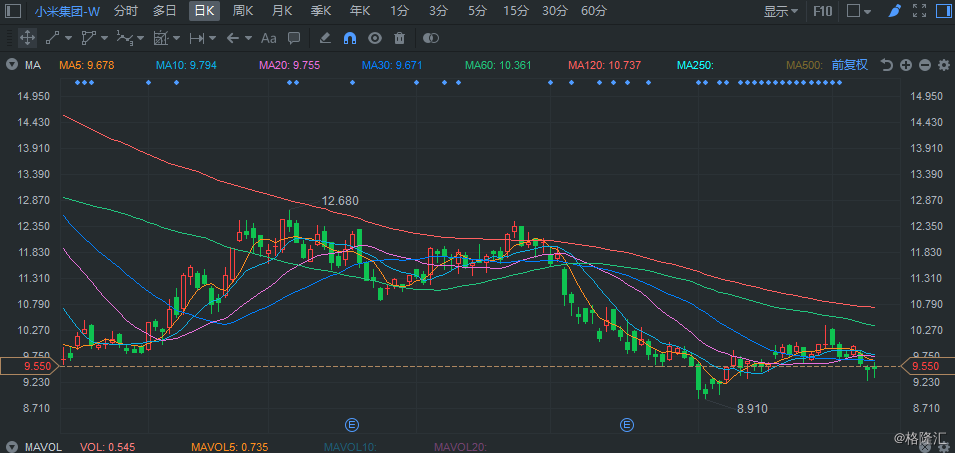Toggle the left sidebar panel
The height and width of the screenshot is (453, 955).
[x=12, y=10]
